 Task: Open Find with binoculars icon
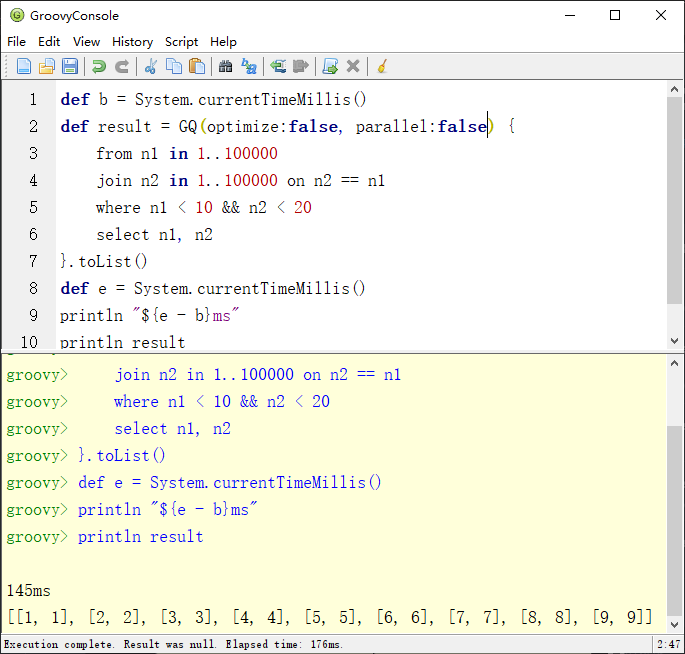click(x=225, y=66)
